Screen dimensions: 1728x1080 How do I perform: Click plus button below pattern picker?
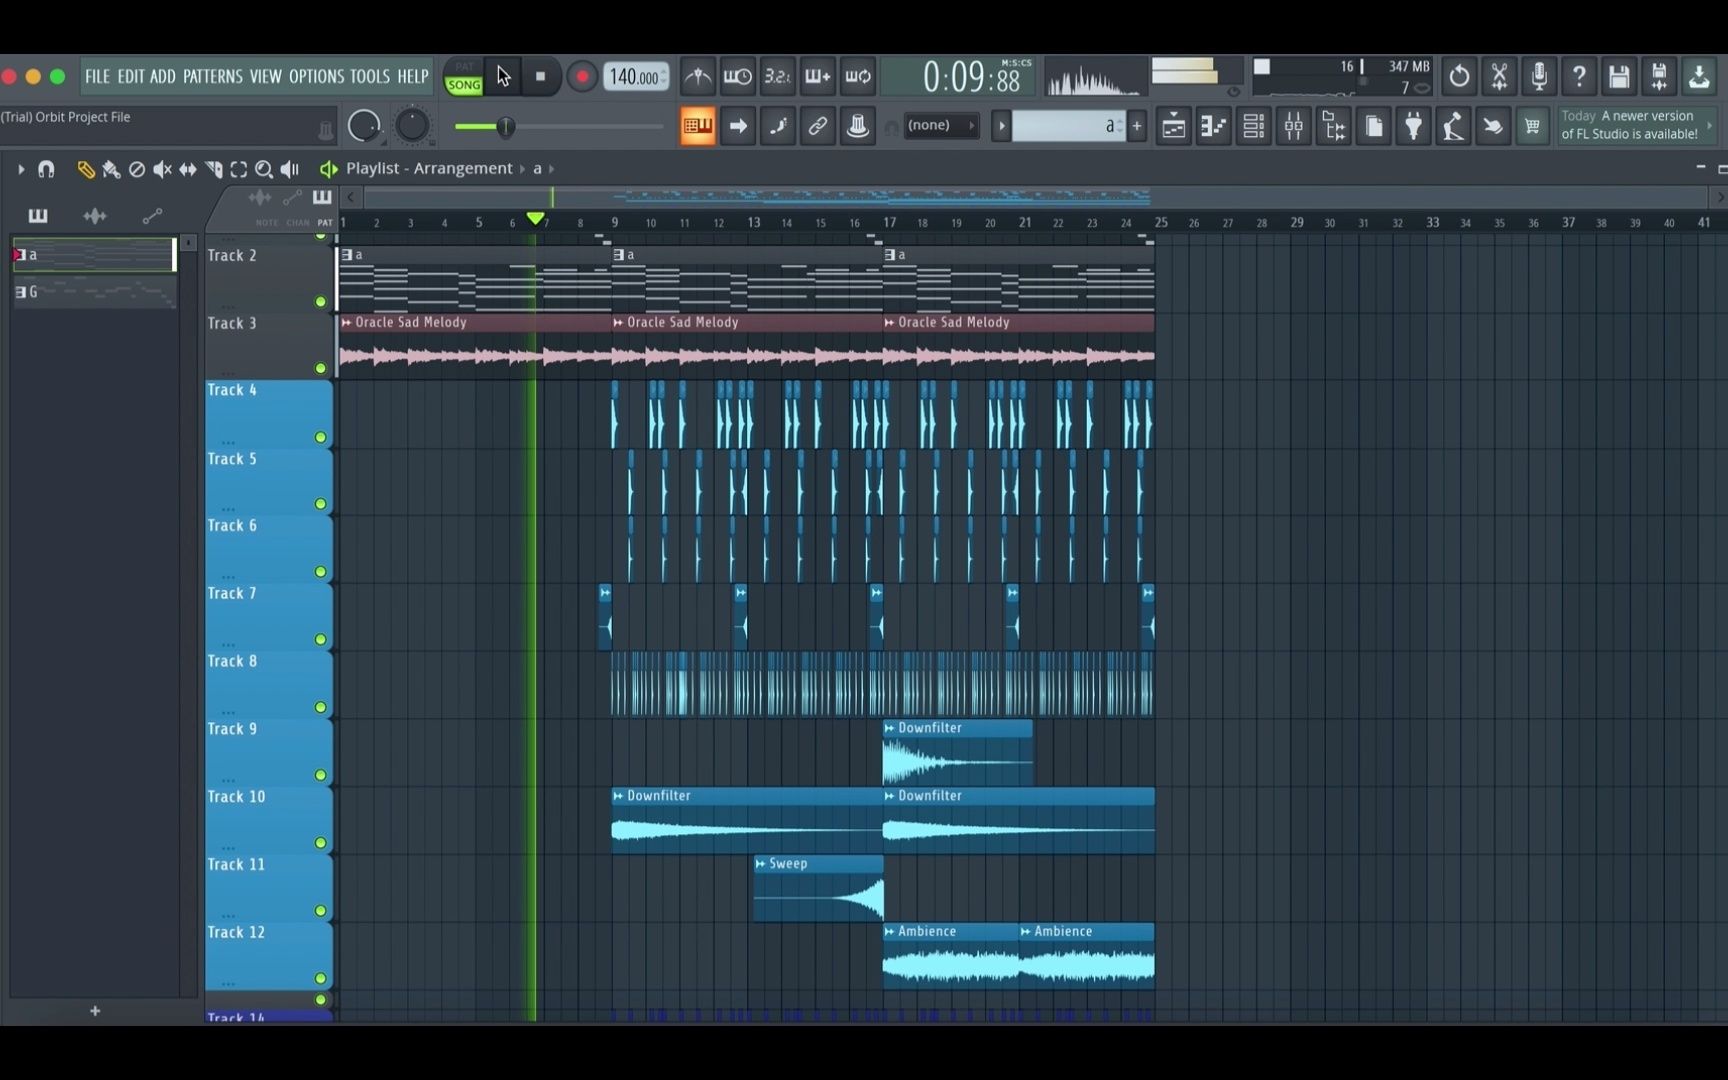(95, 1011)
